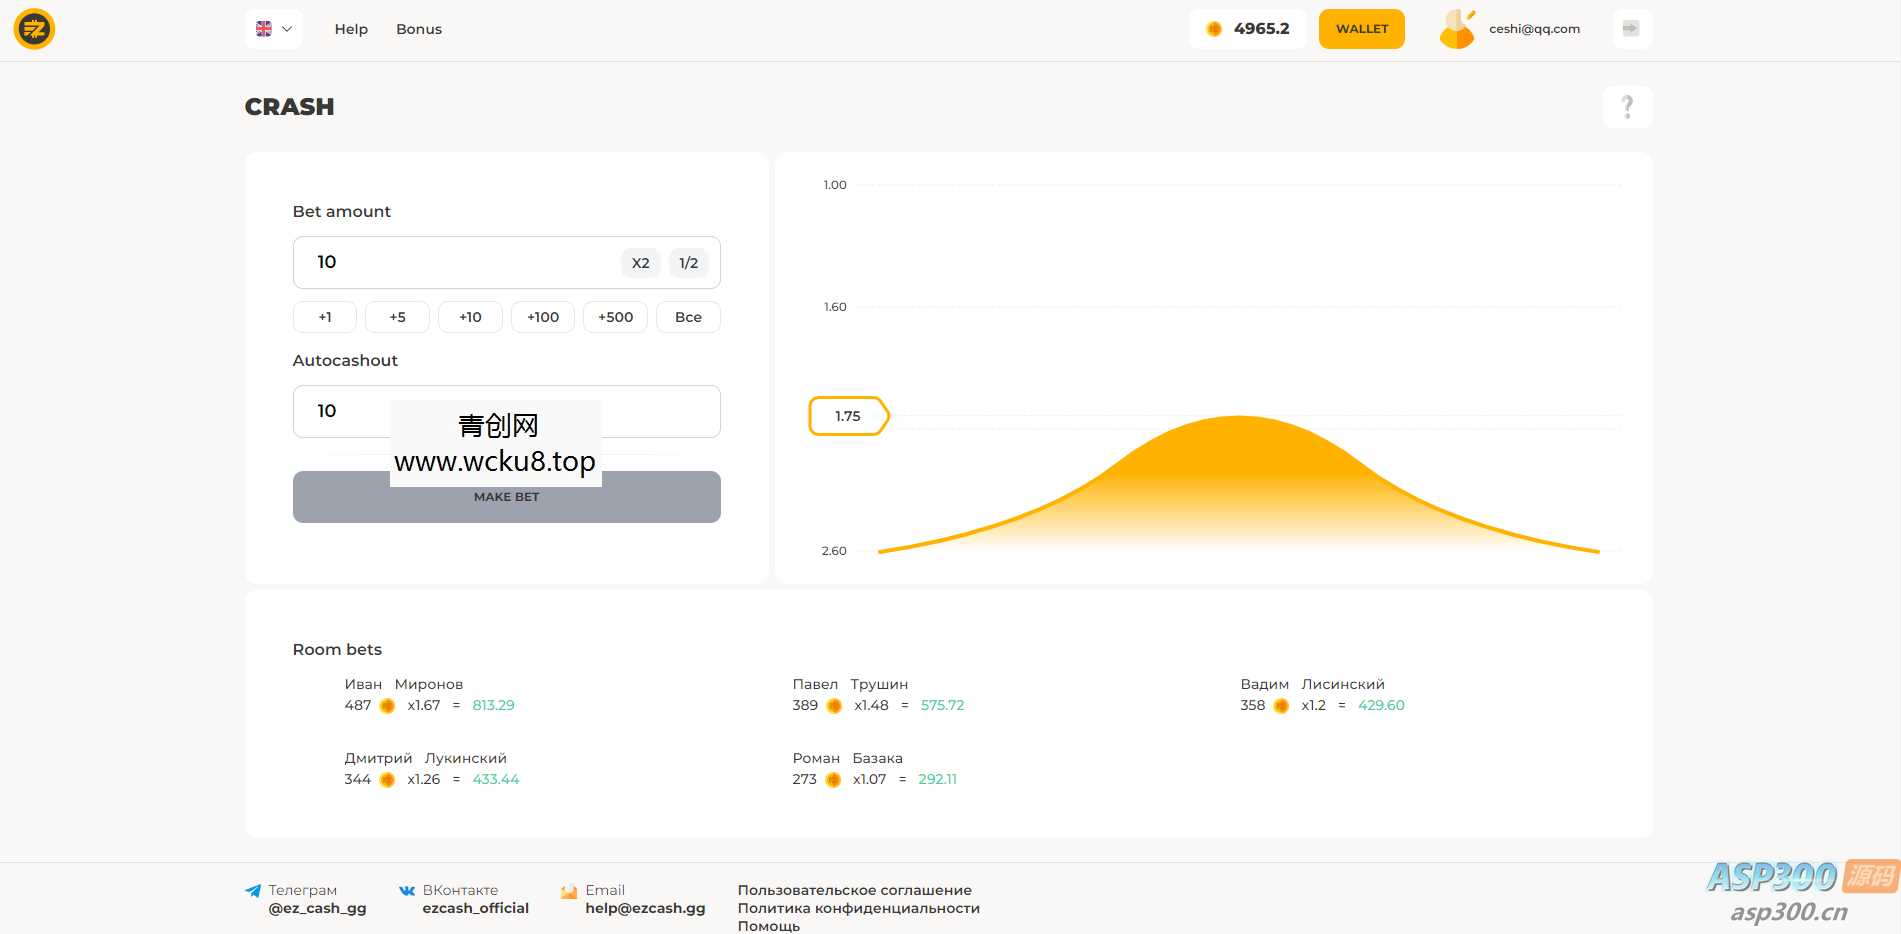Open the Telegram @ez_cash_gg link
Image resolution: width=1901 pixels, height=934 pixels.
click(x=316, y=908)
